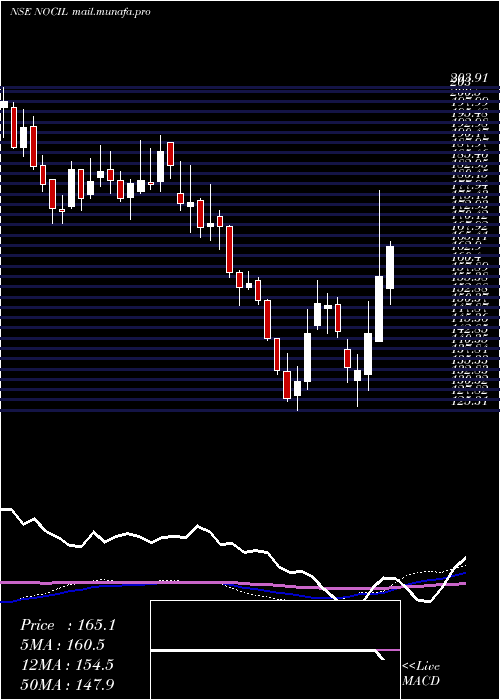Select the 50MA : 147.9 value

67,684
